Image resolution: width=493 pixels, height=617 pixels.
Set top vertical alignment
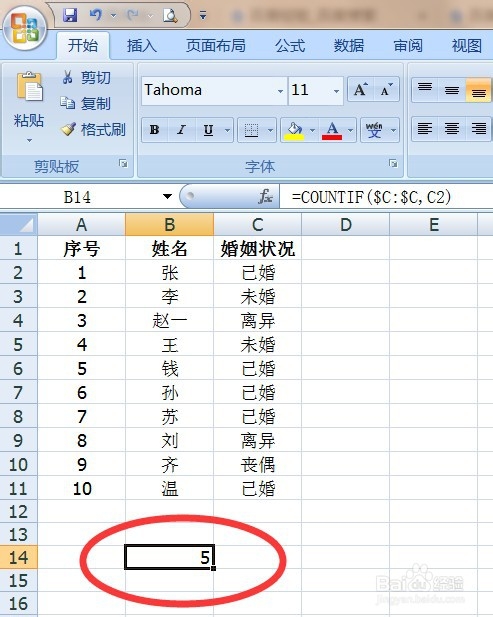425,90
